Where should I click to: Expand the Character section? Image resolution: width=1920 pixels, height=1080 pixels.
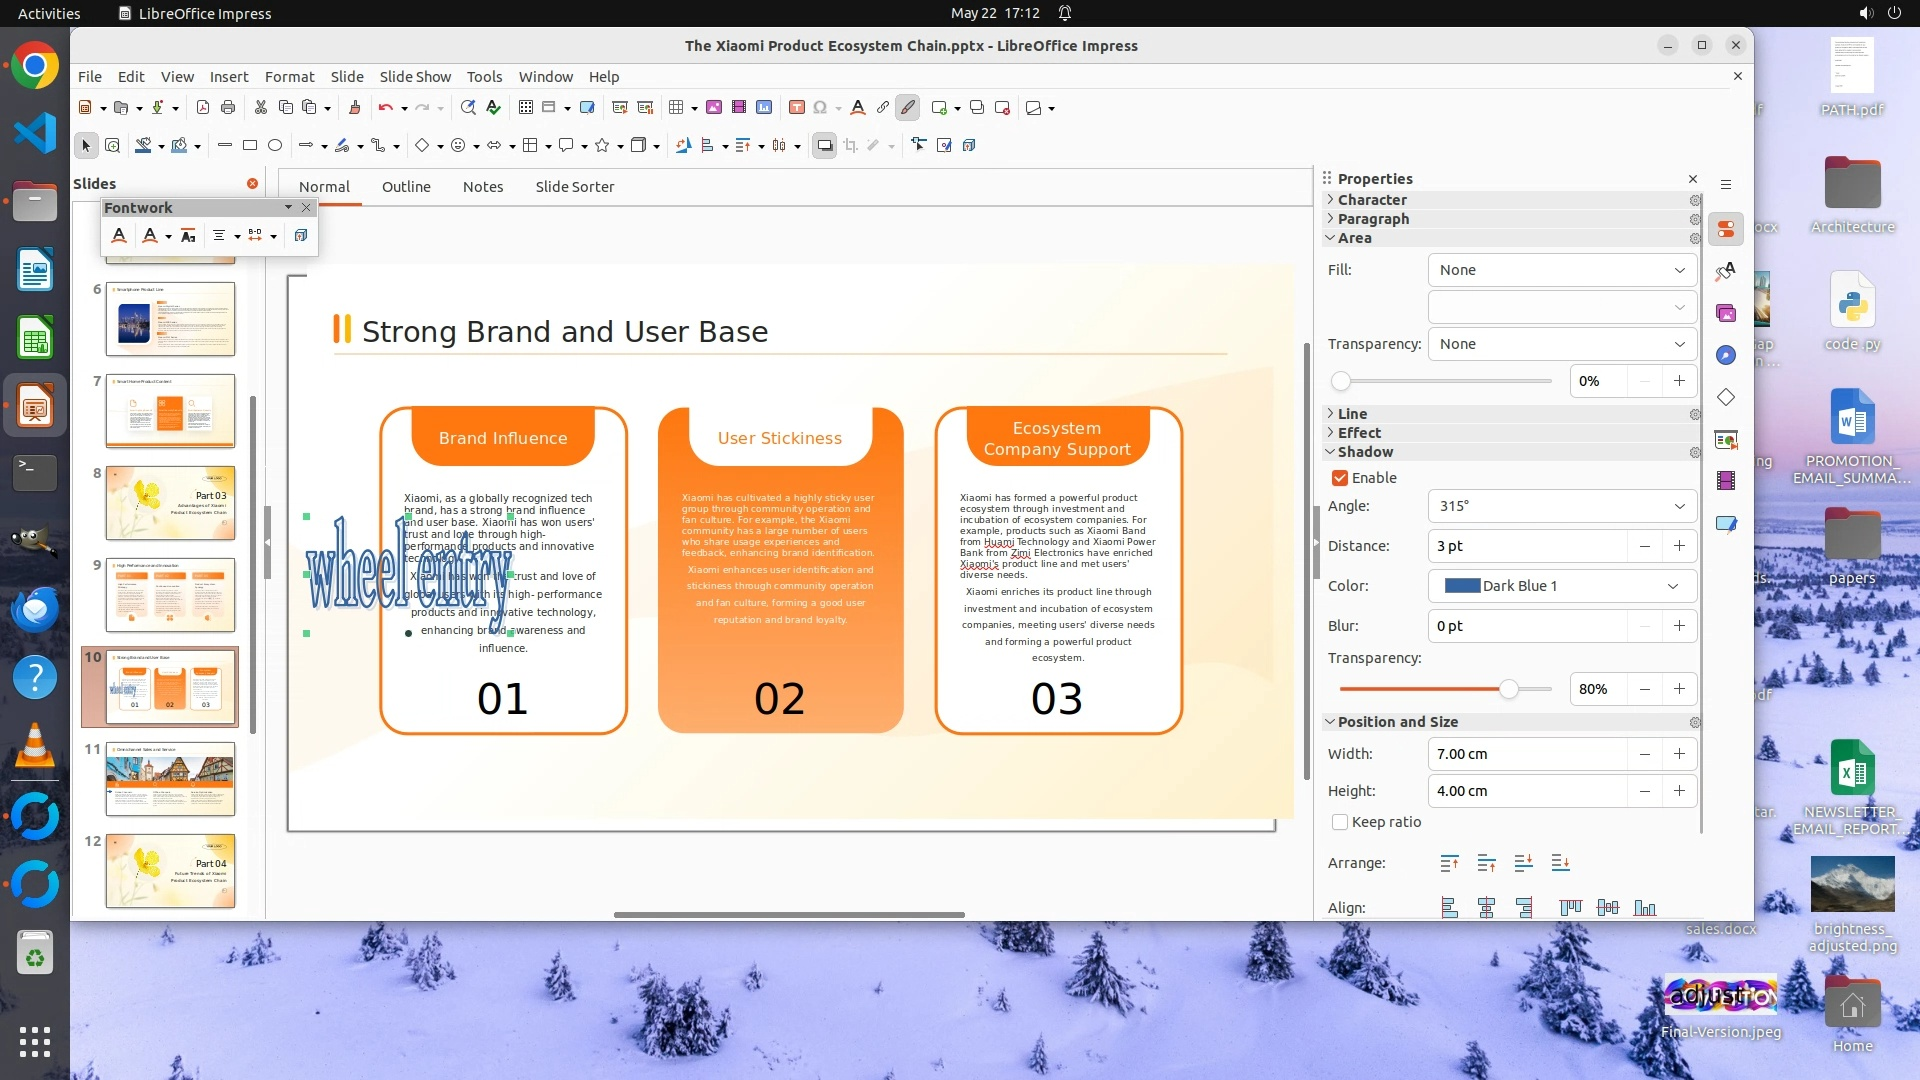click(1372, 200)
